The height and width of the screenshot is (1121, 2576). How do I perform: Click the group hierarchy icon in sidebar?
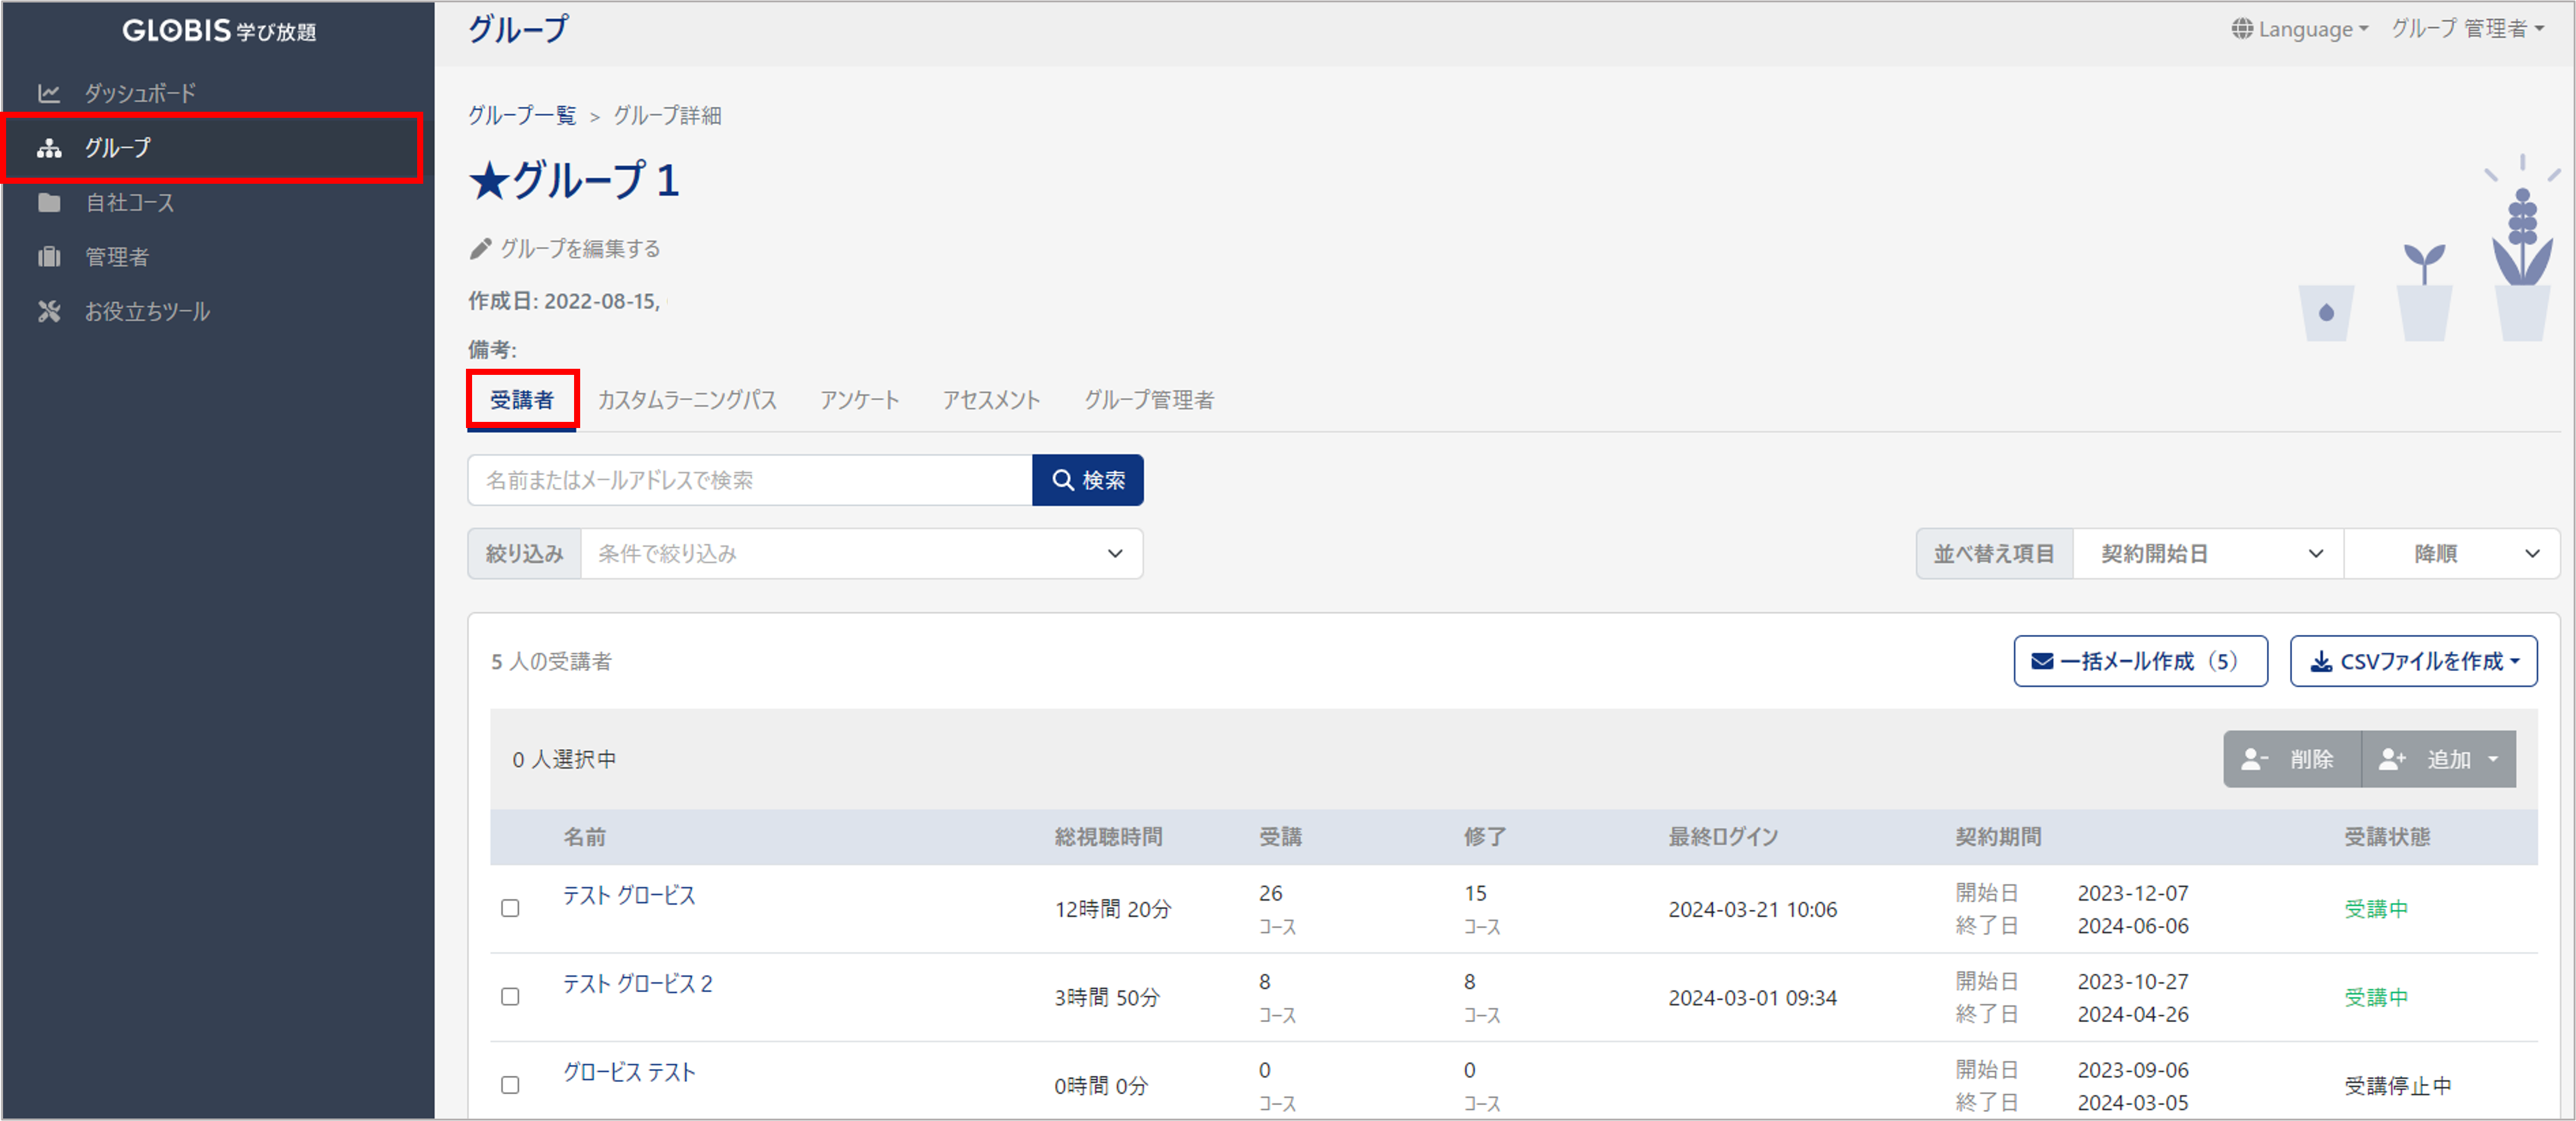click(49, 148)
